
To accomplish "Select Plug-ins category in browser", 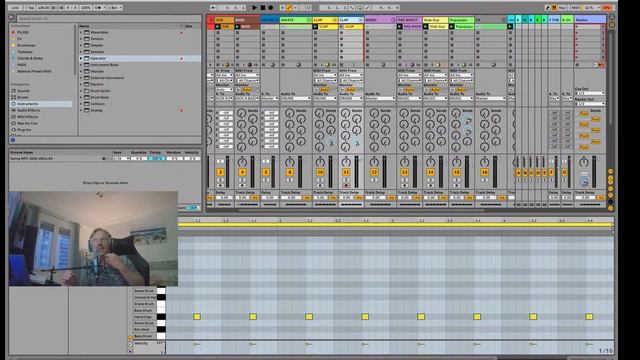I will click(x=24, y=130).
